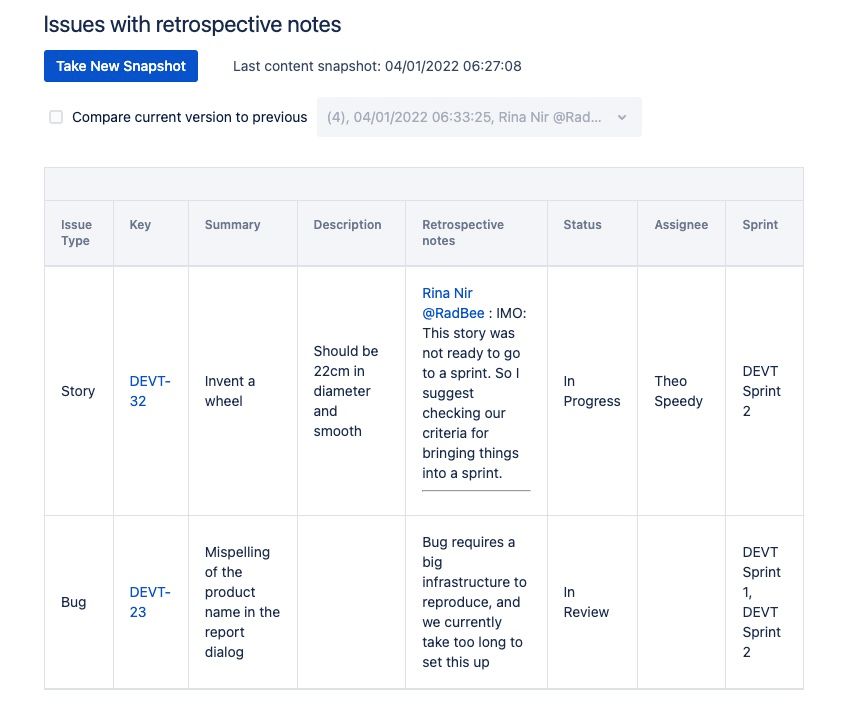Click the Retrospective notes column header
The width and height of the screenshot is (867, 711).
click(x=462, y=233)
